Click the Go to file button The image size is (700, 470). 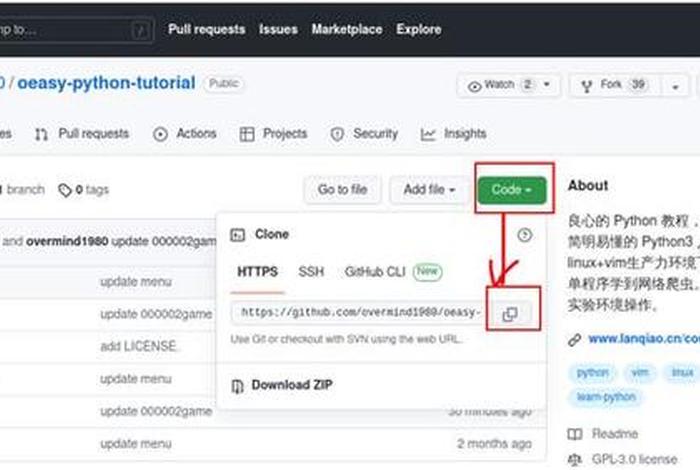click(x=342, y=190)
